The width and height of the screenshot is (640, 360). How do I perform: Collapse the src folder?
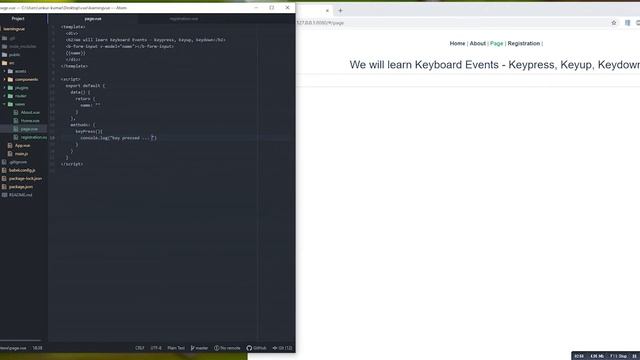11,63
